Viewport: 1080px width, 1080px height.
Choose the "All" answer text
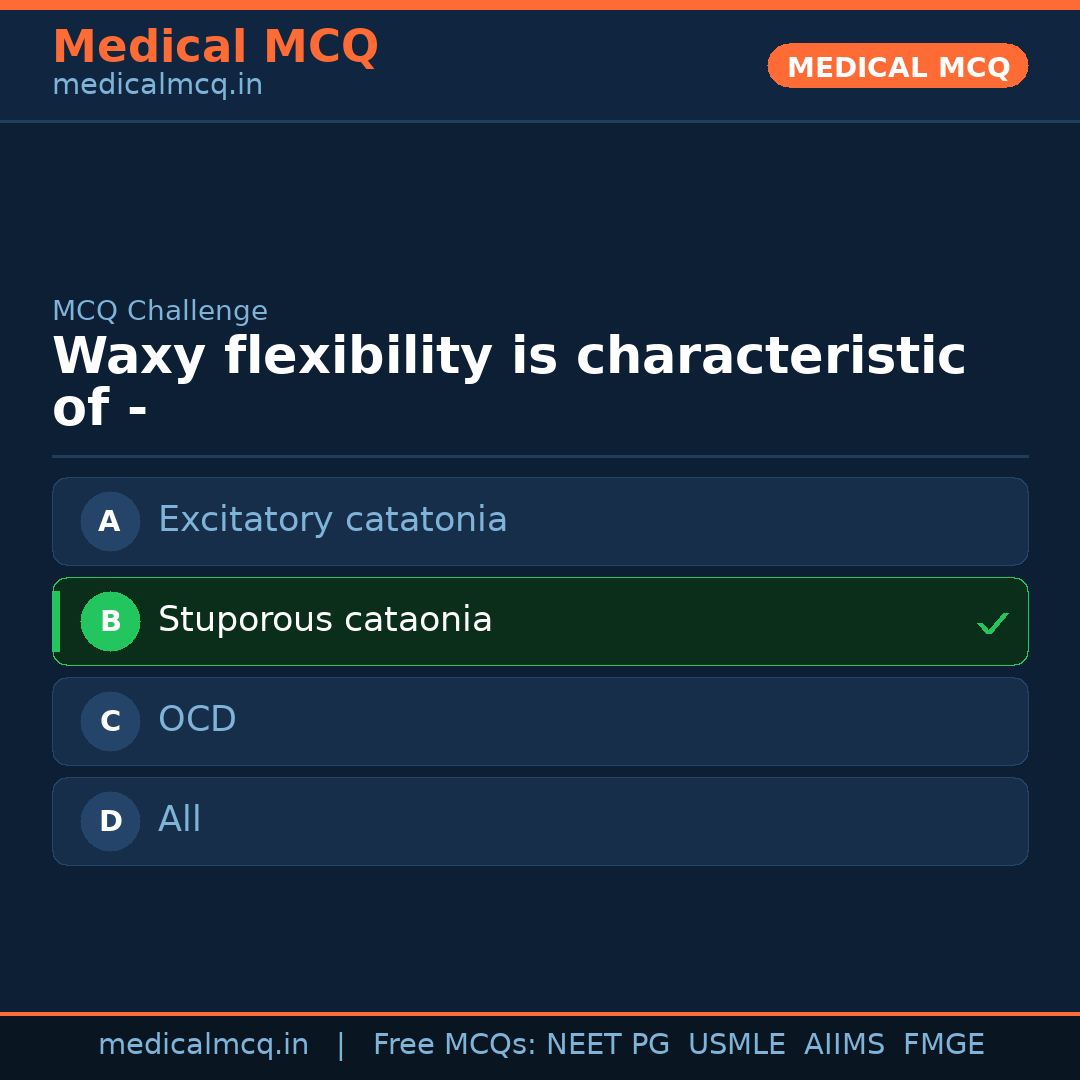(x=180, y=820)
